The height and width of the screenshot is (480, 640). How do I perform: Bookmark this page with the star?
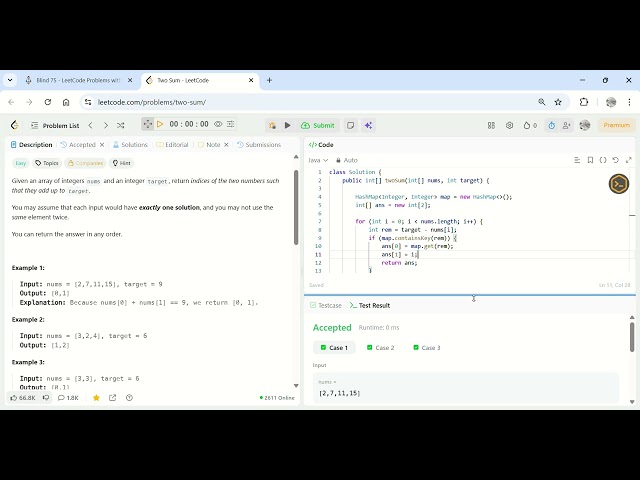(558, 102)
